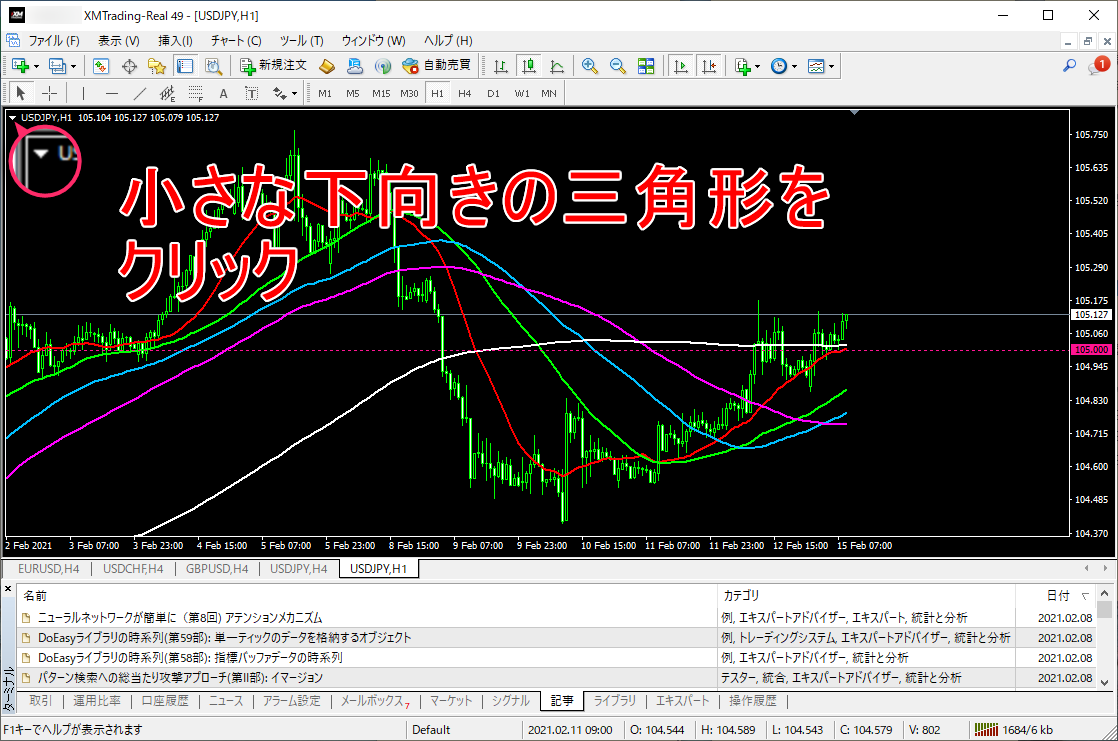Open the Indicators list dropdown
This screenshot has height=741, width=1118.
(747, 66)
